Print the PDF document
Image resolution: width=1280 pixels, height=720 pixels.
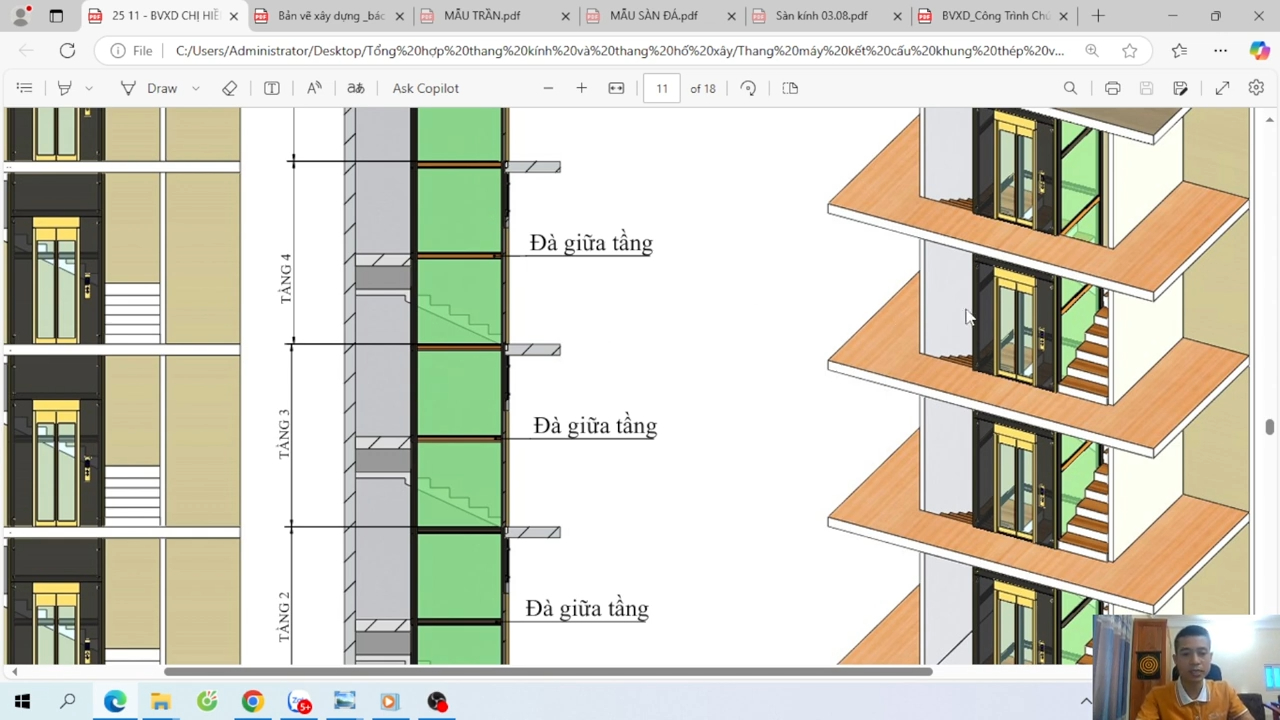coord(1112,88)
